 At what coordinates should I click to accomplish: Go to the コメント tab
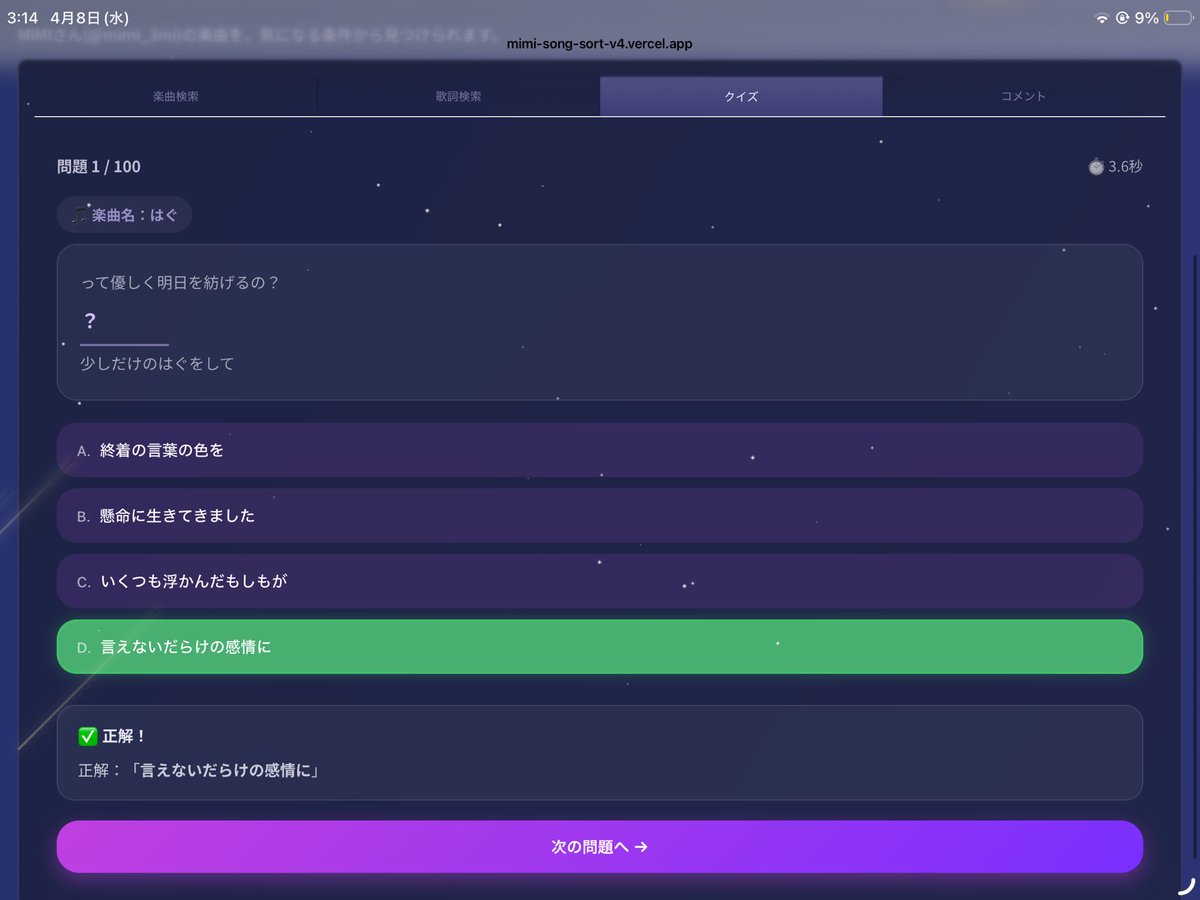tap(1024, 96)
